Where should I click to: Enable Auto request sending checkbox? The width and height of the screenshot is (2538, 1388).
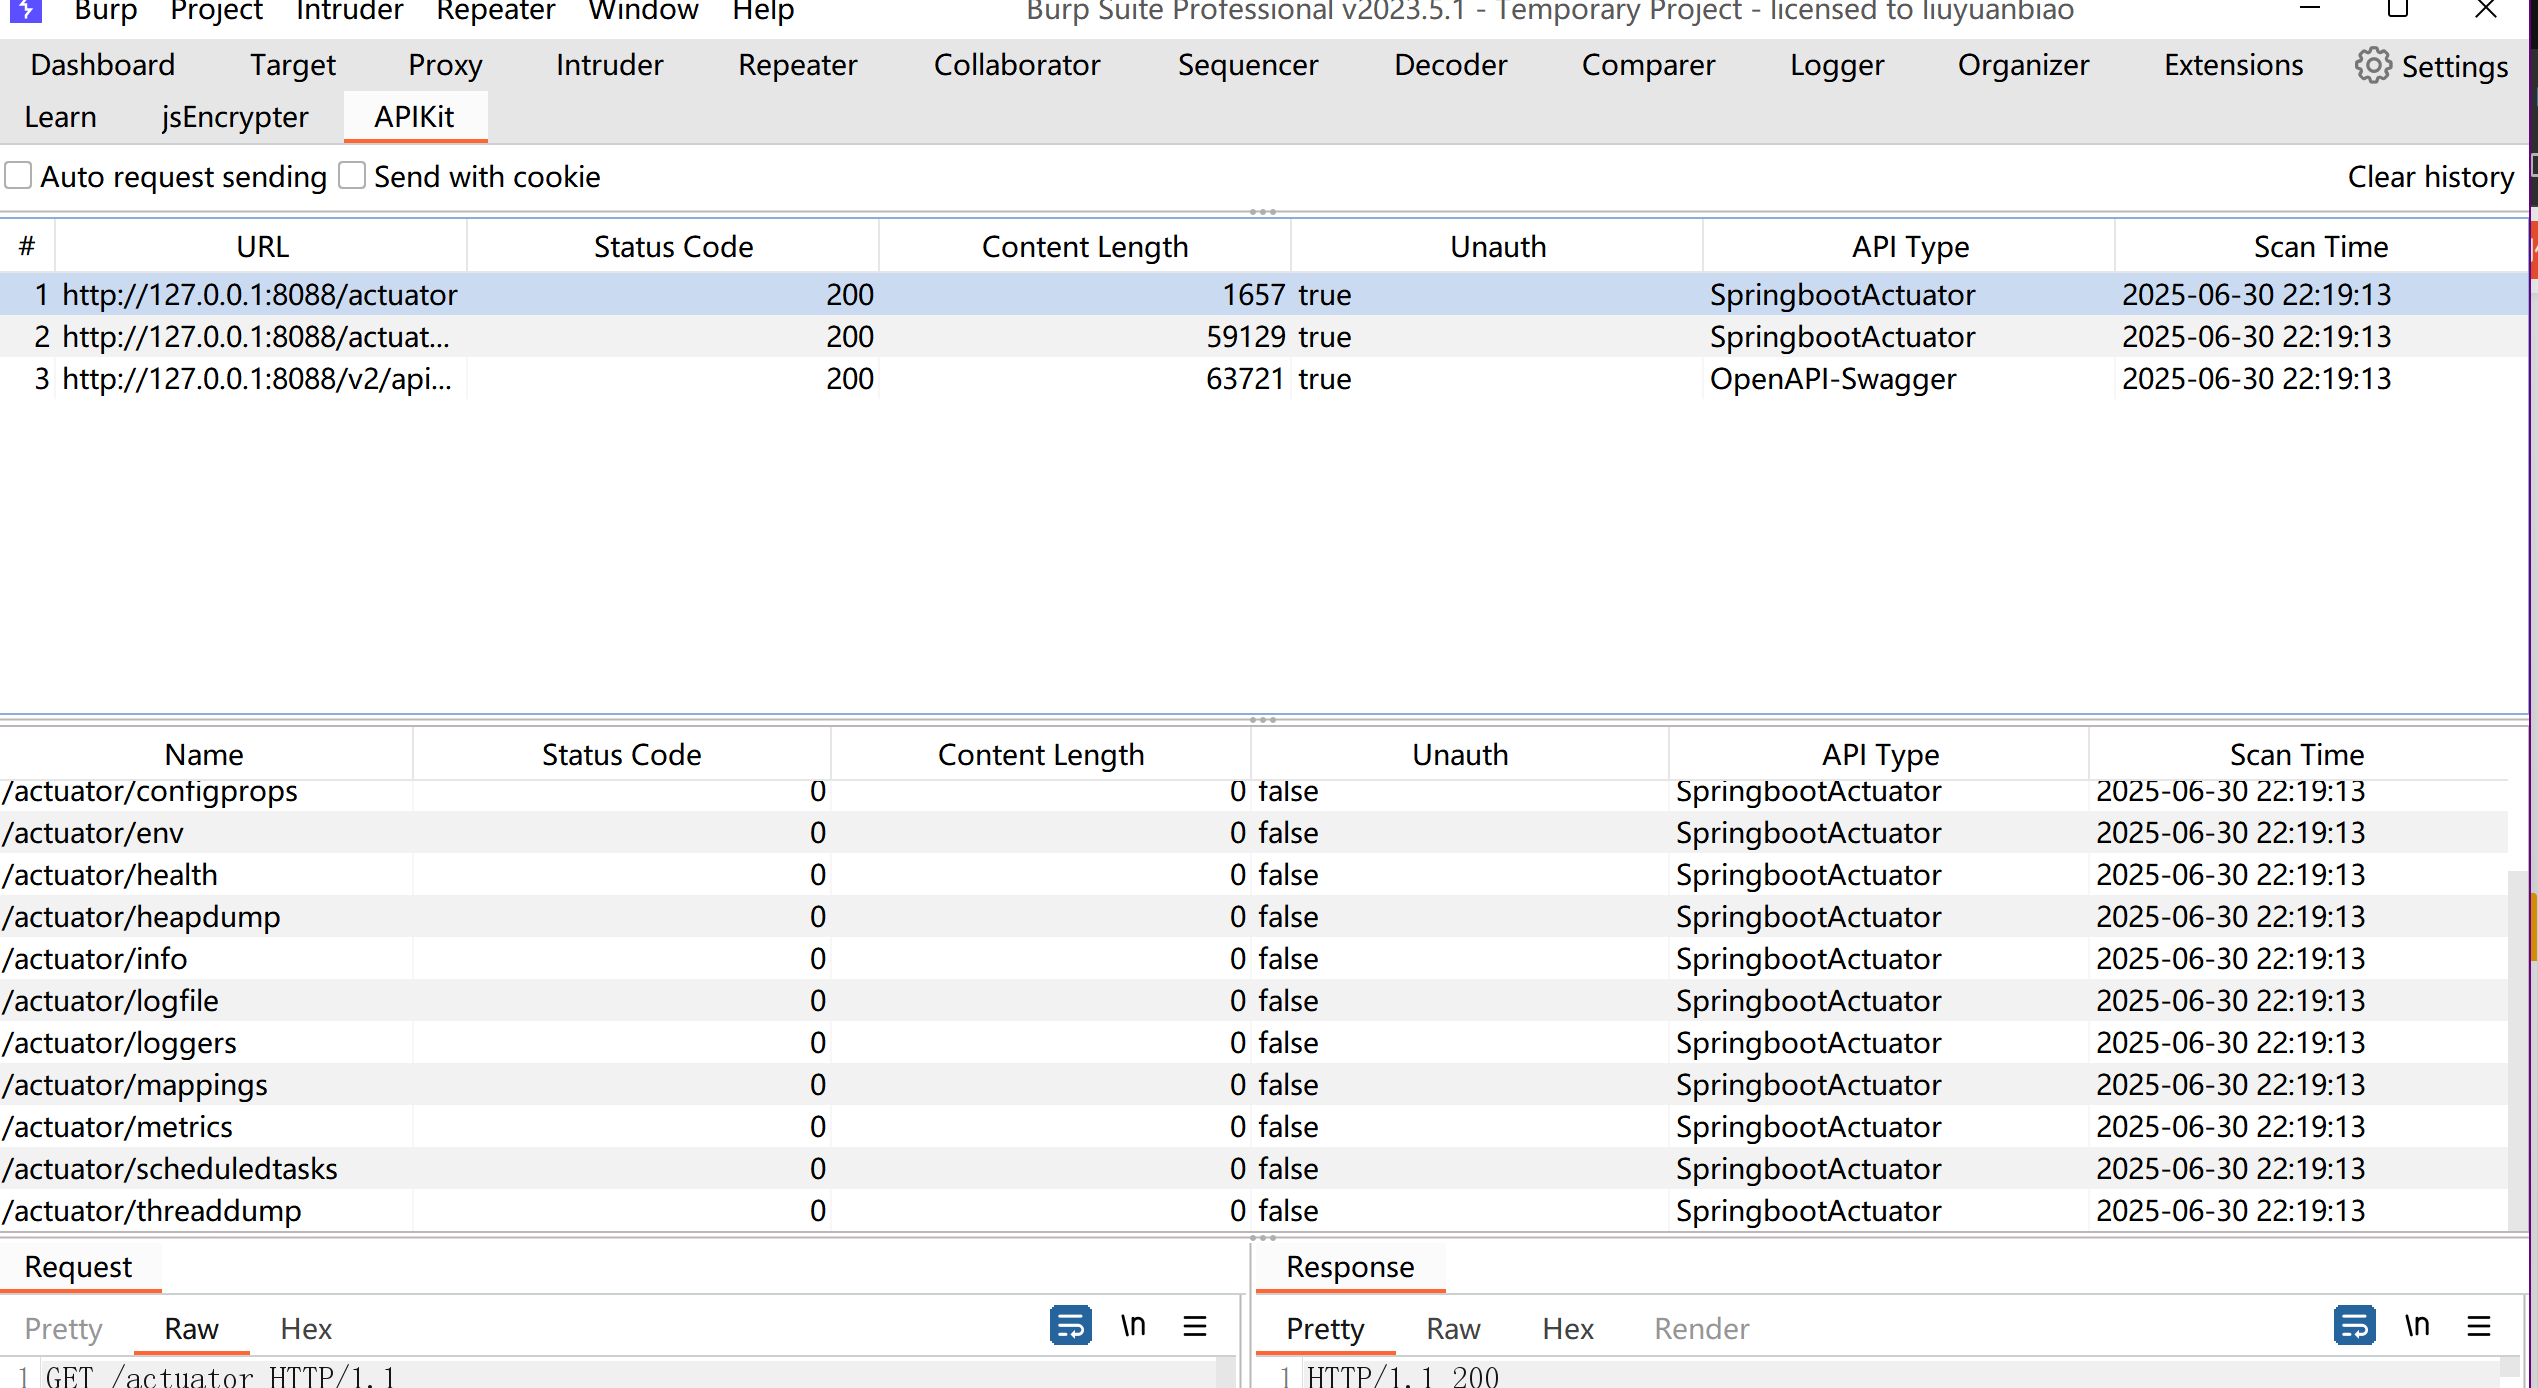pos(19,176)
